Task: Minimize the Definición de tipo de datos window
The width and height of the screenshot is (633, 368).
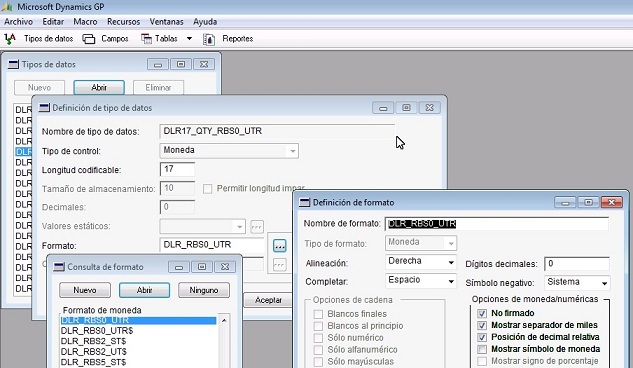Action: 383,108
